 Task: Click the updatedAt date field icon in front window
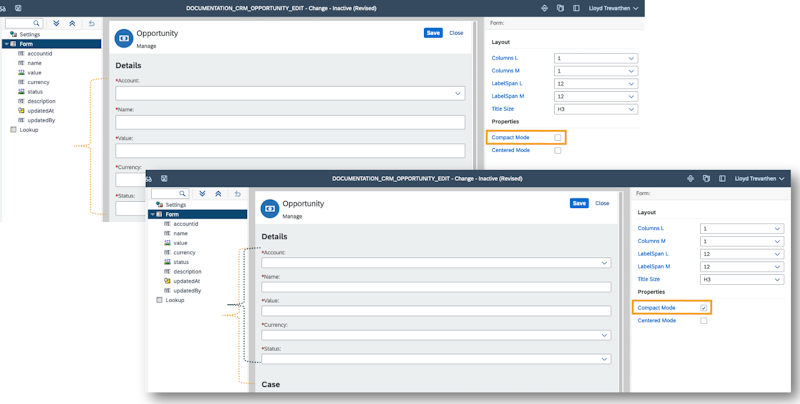point(167,281)
